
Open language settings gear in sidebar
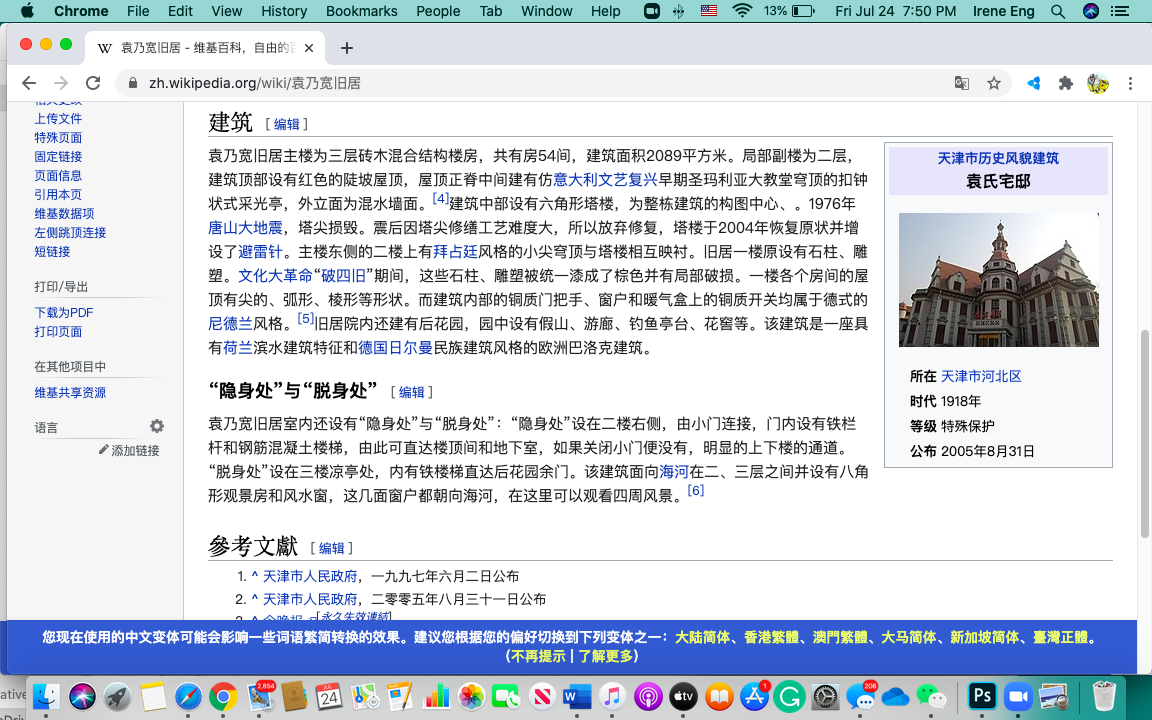[x=157, y=426]
